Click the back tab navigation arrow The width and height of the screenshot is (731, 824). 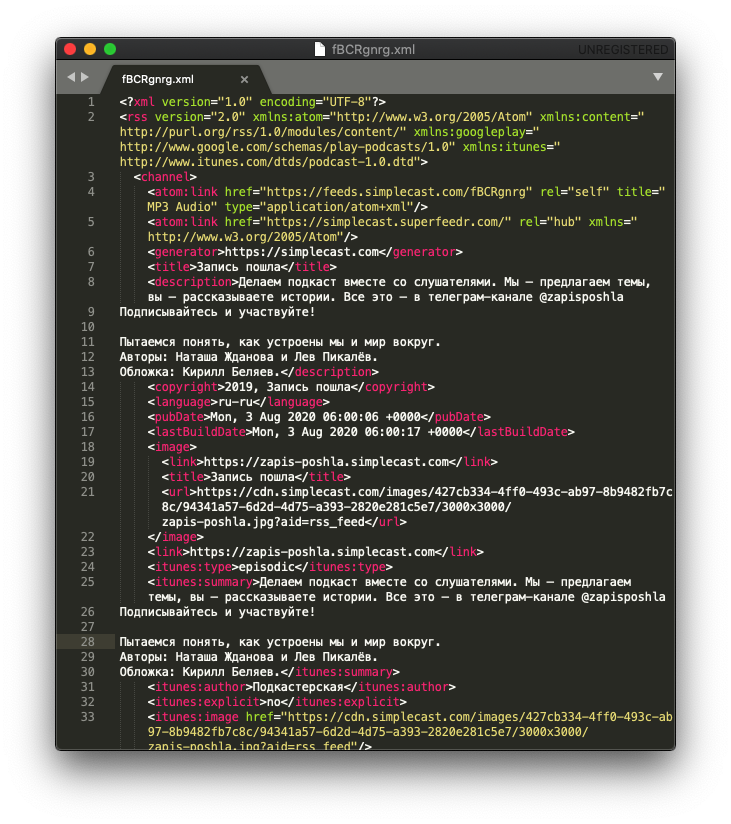(x=71, y=77)
